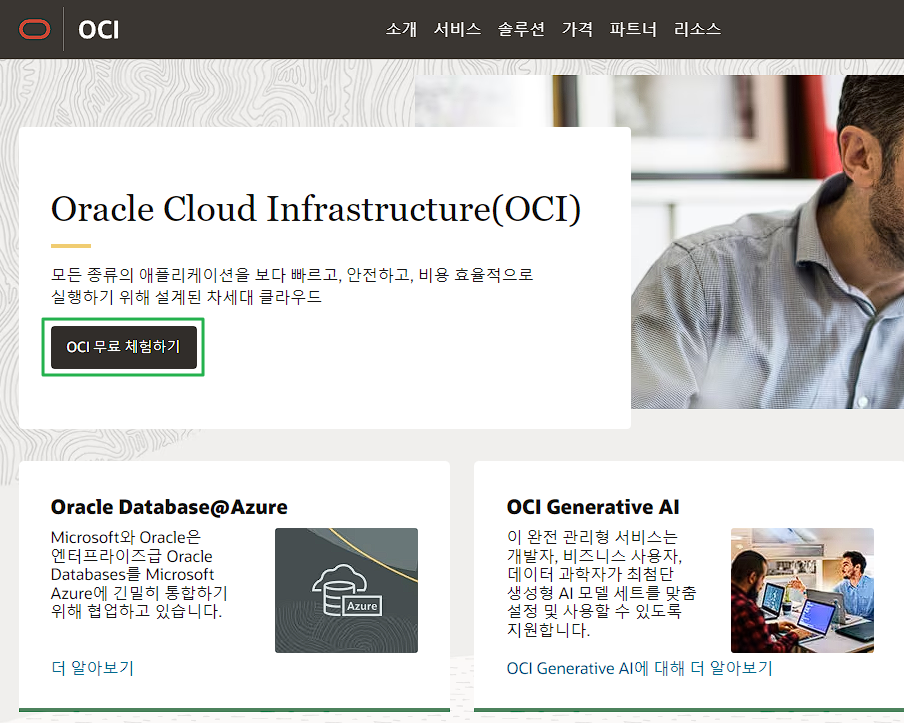The width and height of the screenshot is (904, 723).
Task: Open the 소개 menu item
Action: point(401,29)
